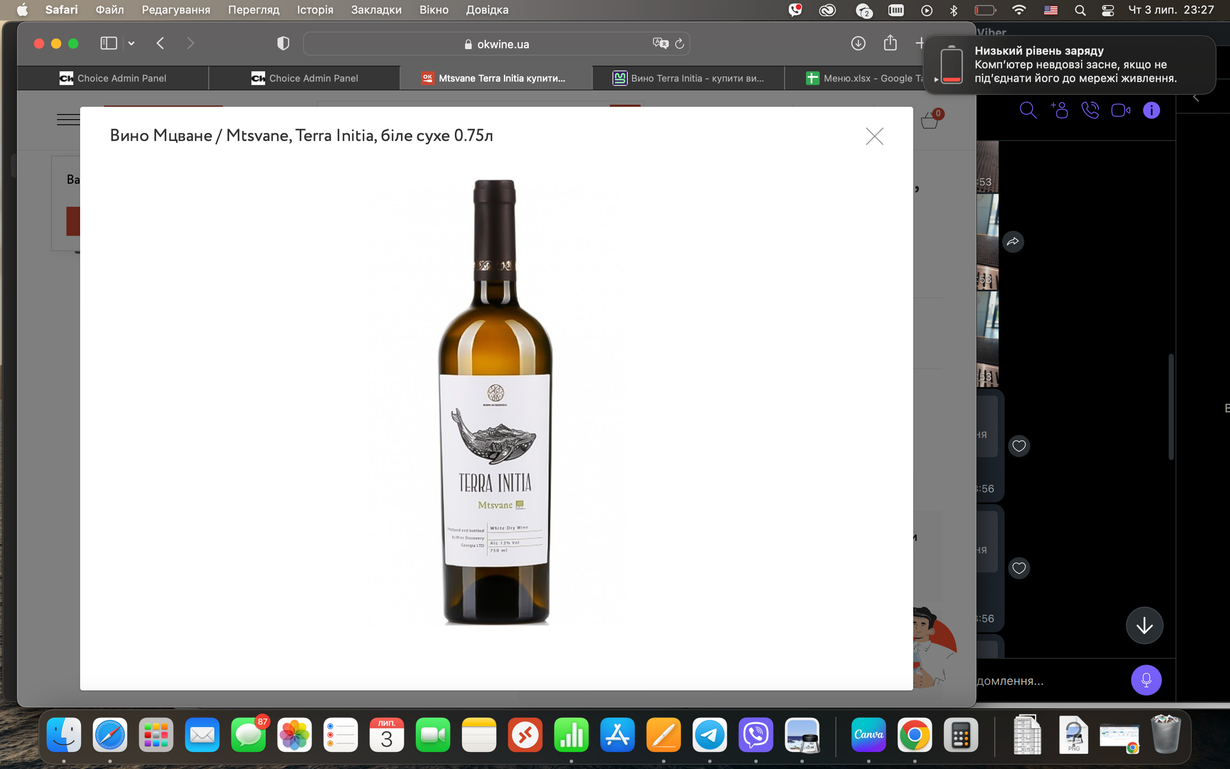The height and width of the screenshot is (769, 1230).
Task: Open Історія menu
Action: pos(315,10)
